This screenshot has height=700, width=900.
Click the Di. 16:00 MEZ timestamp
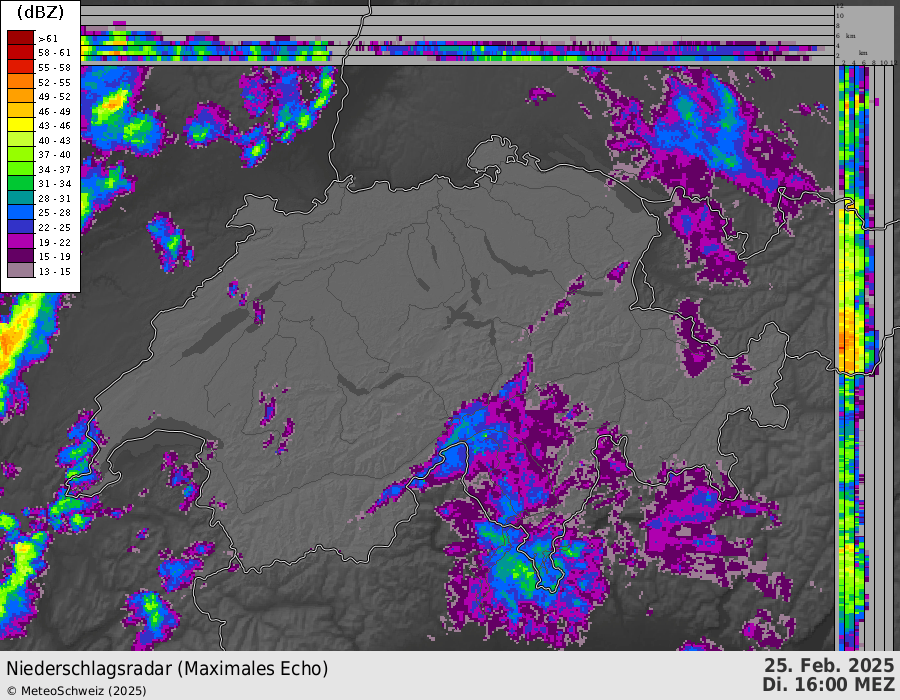point(828,685)
